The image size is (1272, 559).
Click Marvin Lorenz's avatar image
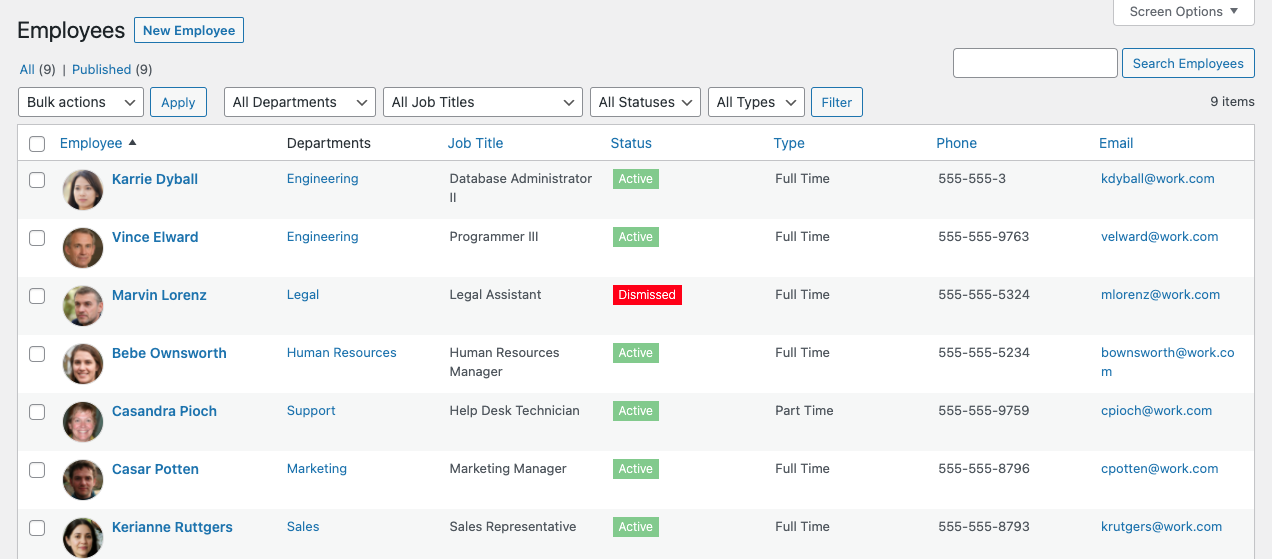(83, 306)
